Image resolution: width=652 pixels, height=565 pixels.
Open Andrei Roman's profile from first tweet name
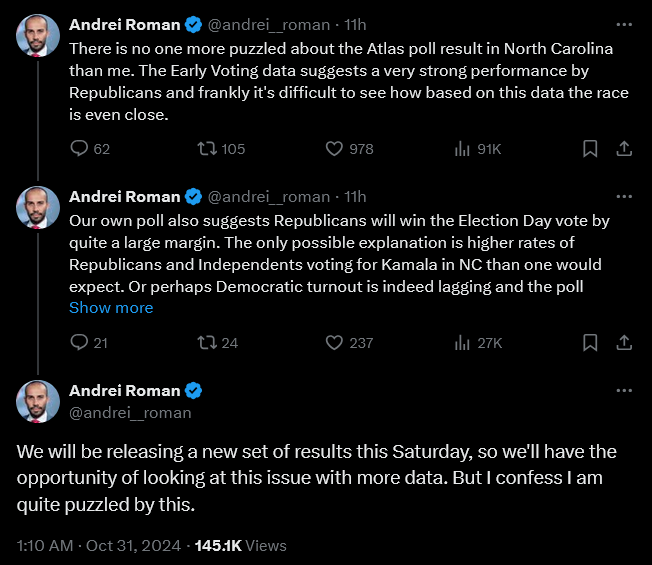[124, 23]
